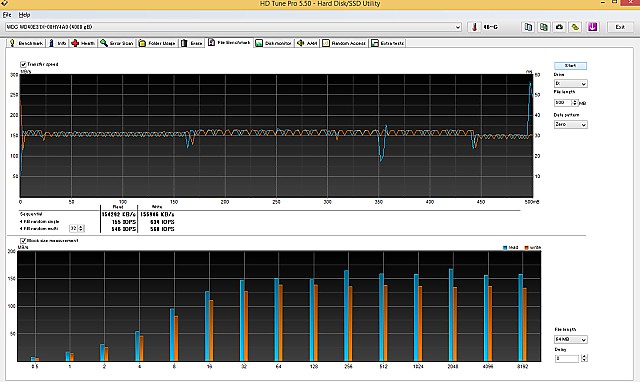Click the purple download save icon
640x382 pixels.
click(593, 27)
